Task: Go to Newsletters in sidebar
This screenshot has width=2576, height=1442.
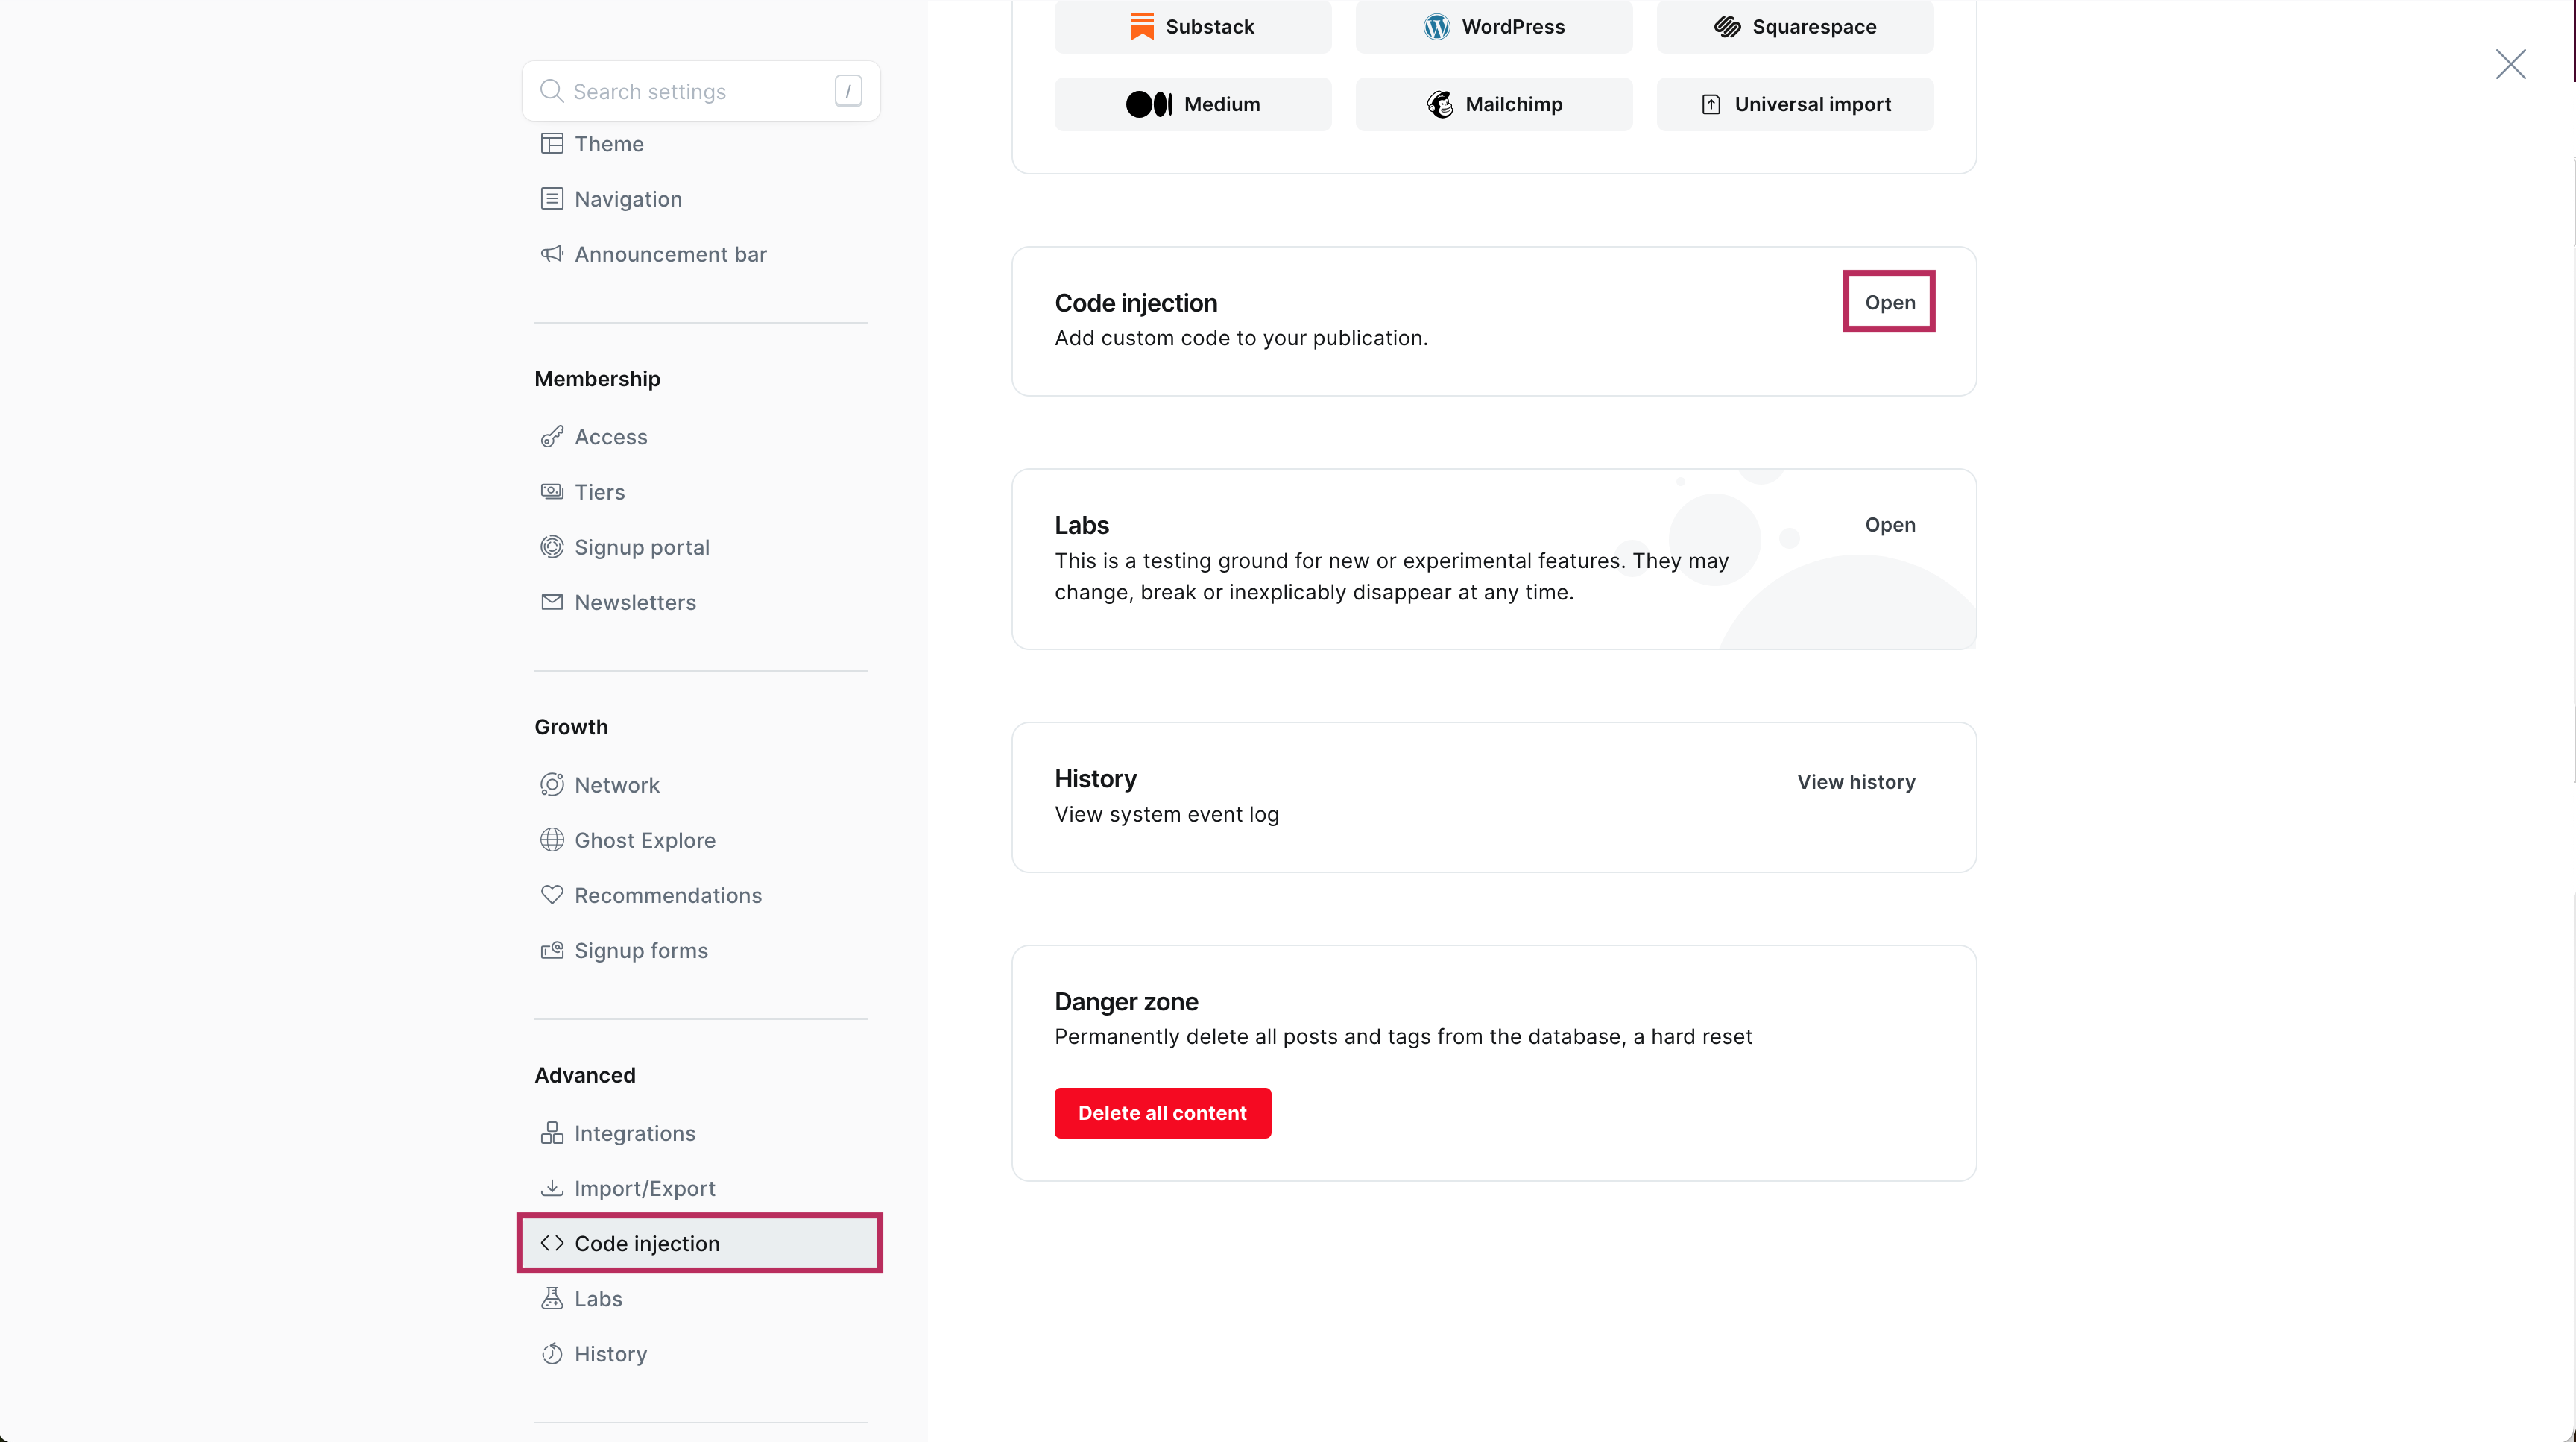Action: (634, 602)
